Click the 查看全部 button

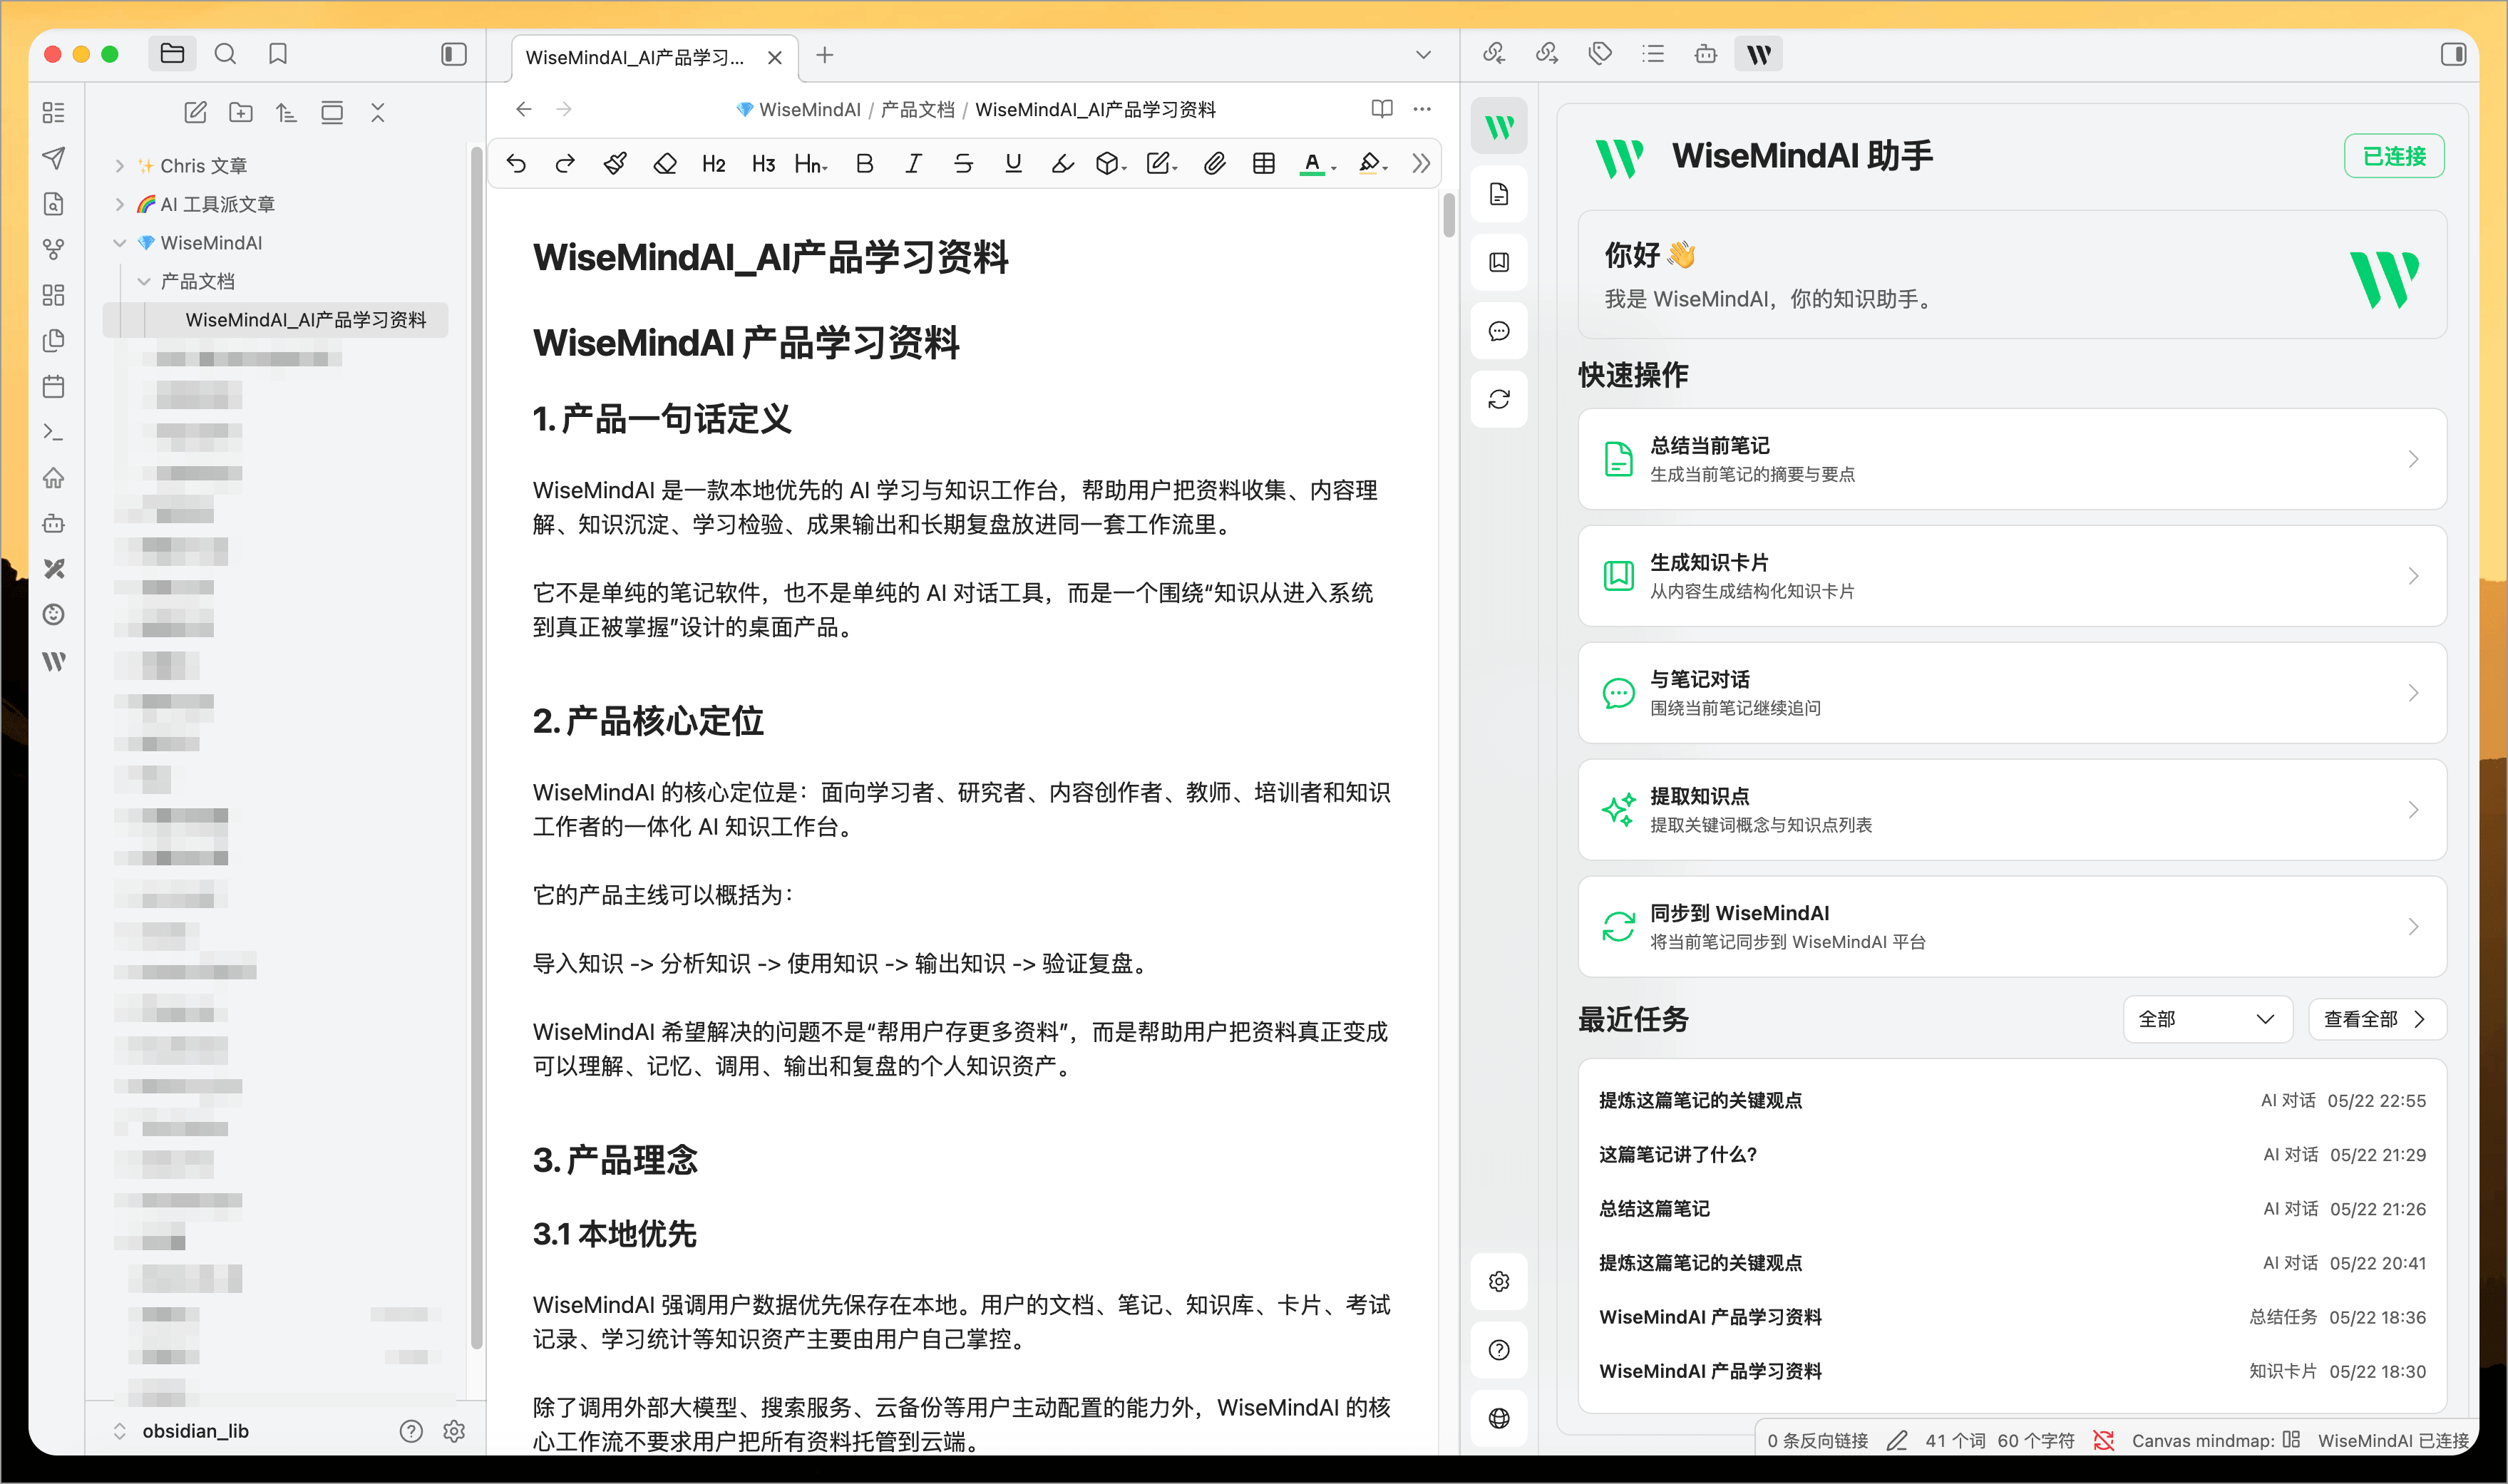pyautogui.click(x=2377, y=1020)
